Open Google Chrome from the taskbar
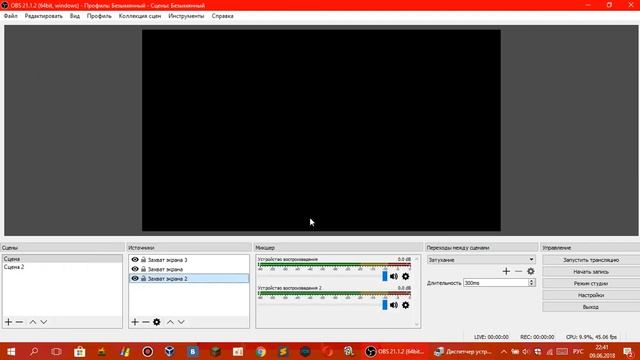Viewport: 640px width, 360px height. click(260, 351)
